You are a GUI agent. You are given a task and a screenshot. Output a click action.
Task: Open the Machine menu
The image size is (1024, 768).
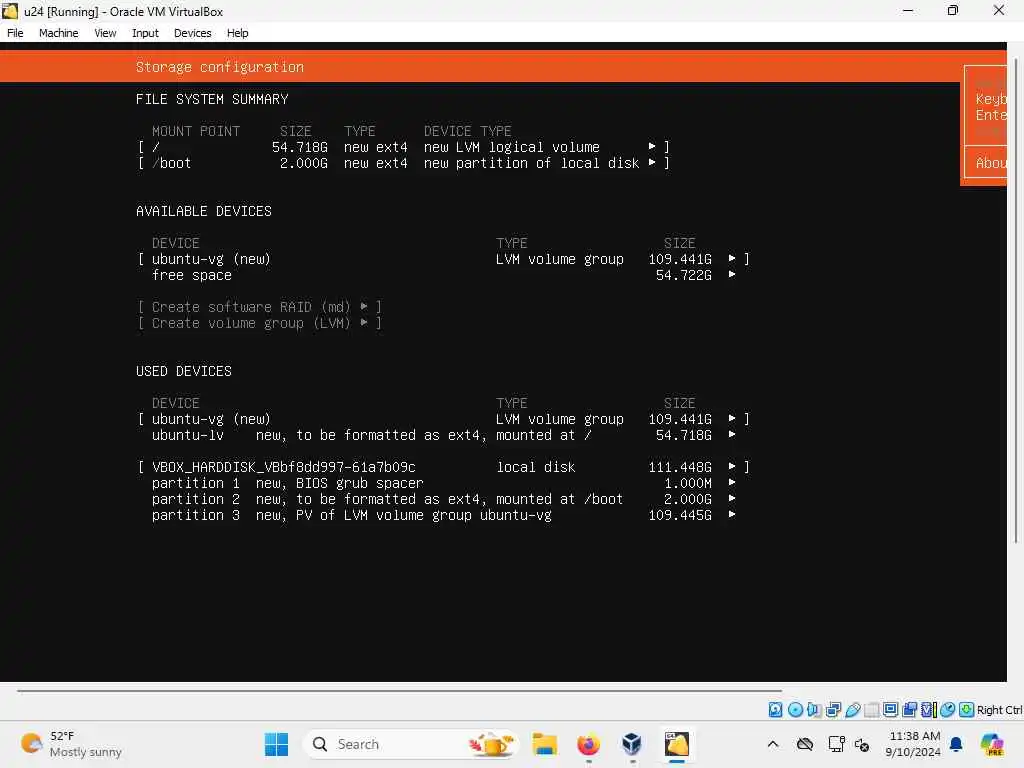(x=58, y=33)
